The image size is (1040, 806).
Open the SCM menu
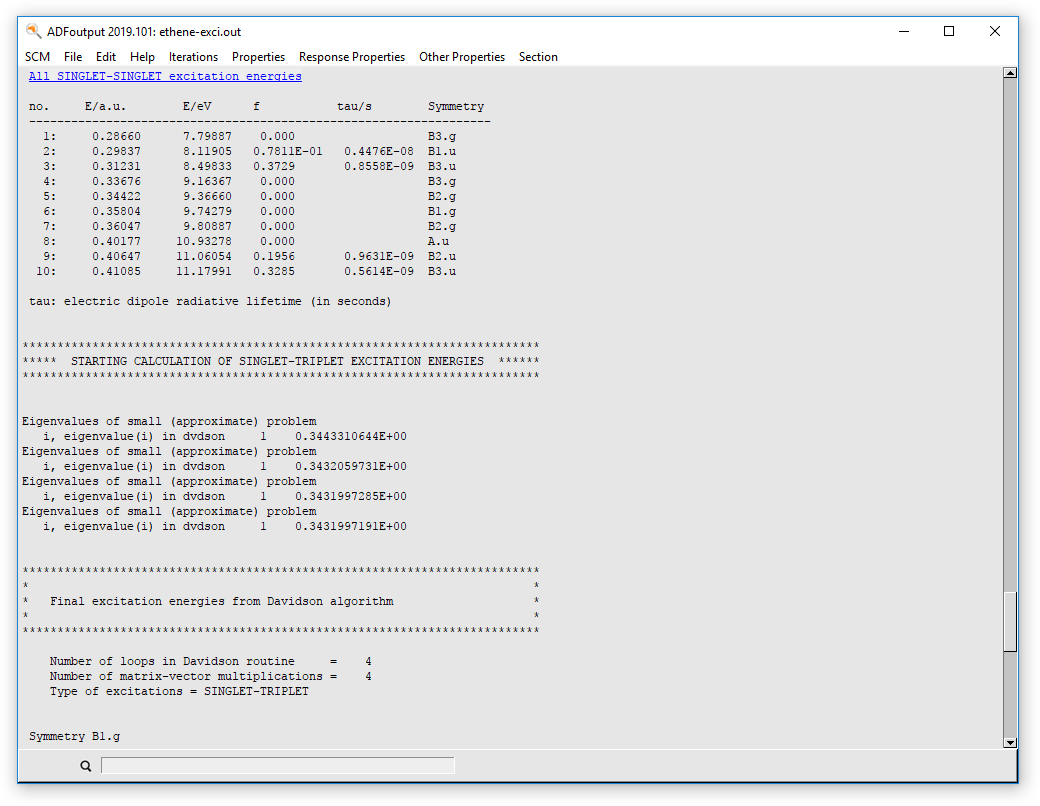click(x=37, y=57)
